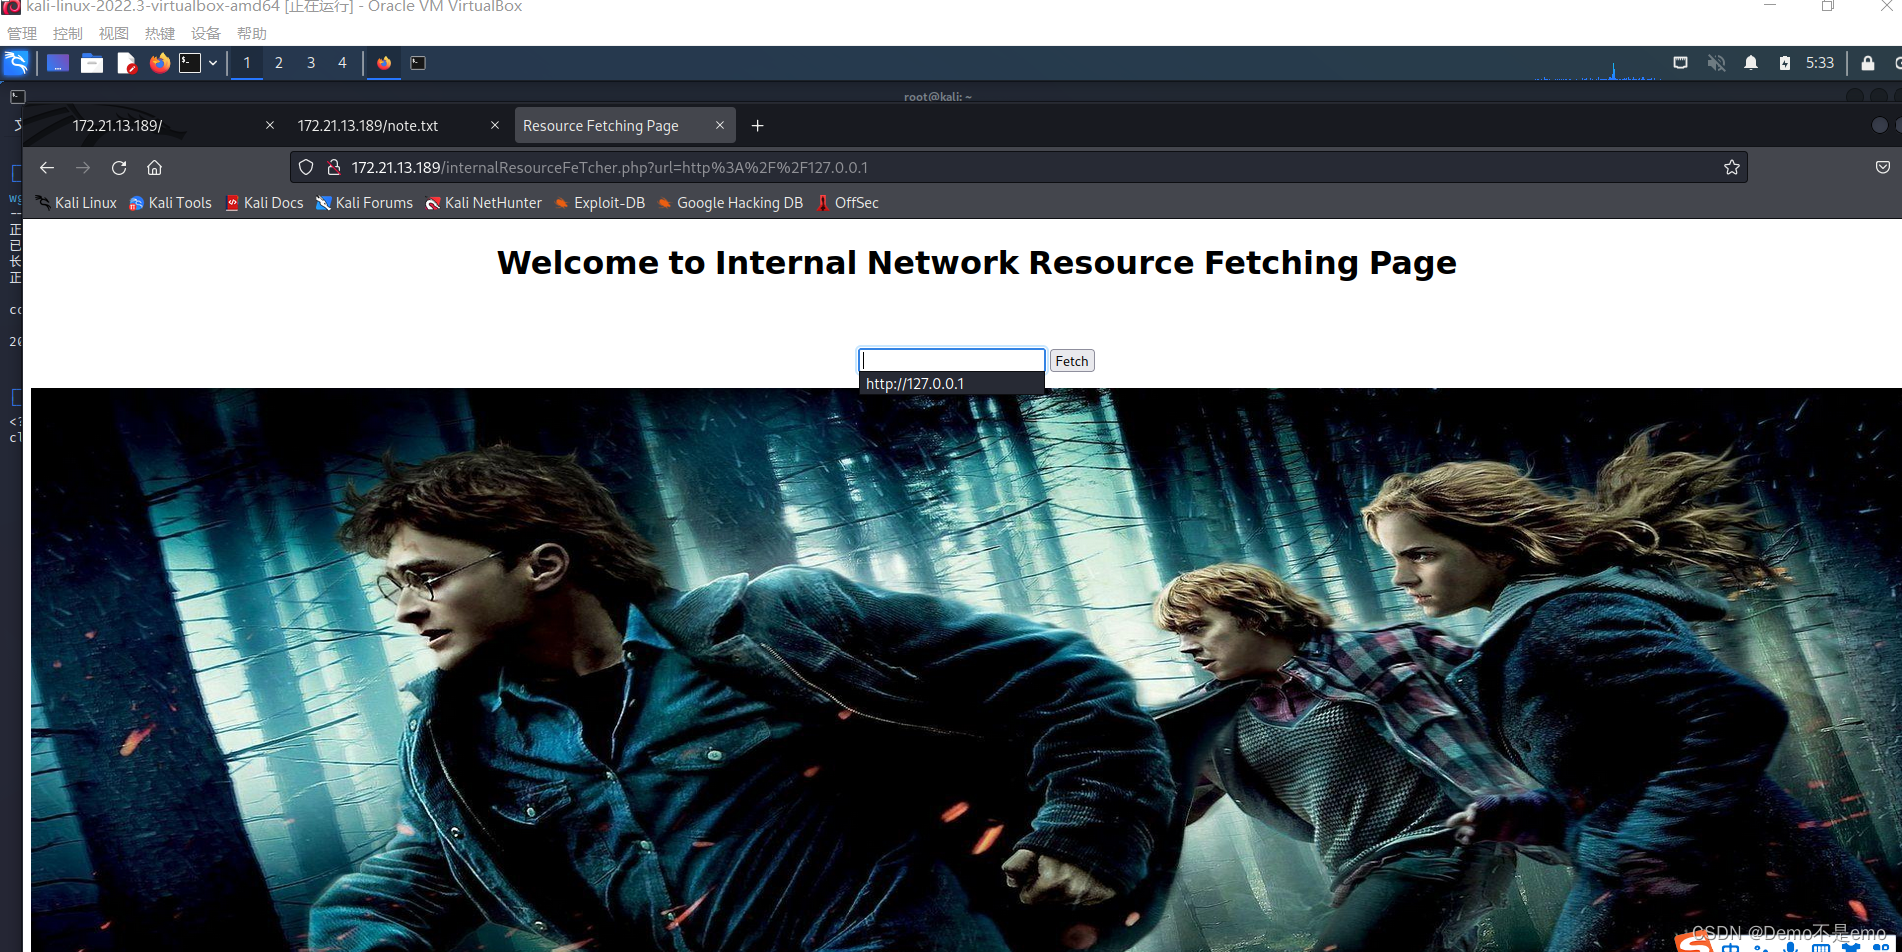Switch to workspace 4
The height and width of the screenshot is (952, 1902).
click(342, 63)
